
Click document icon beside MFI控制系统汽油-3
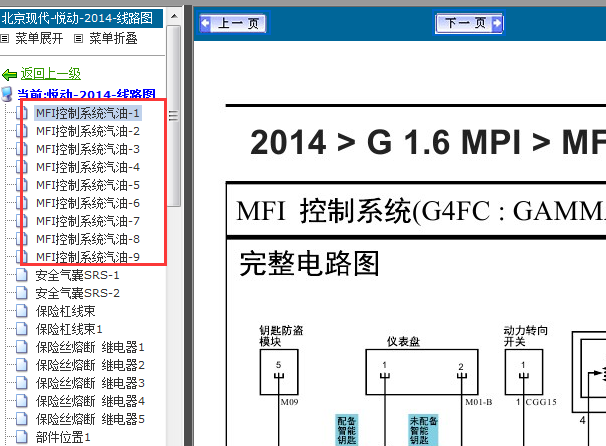tap(22, 149)
